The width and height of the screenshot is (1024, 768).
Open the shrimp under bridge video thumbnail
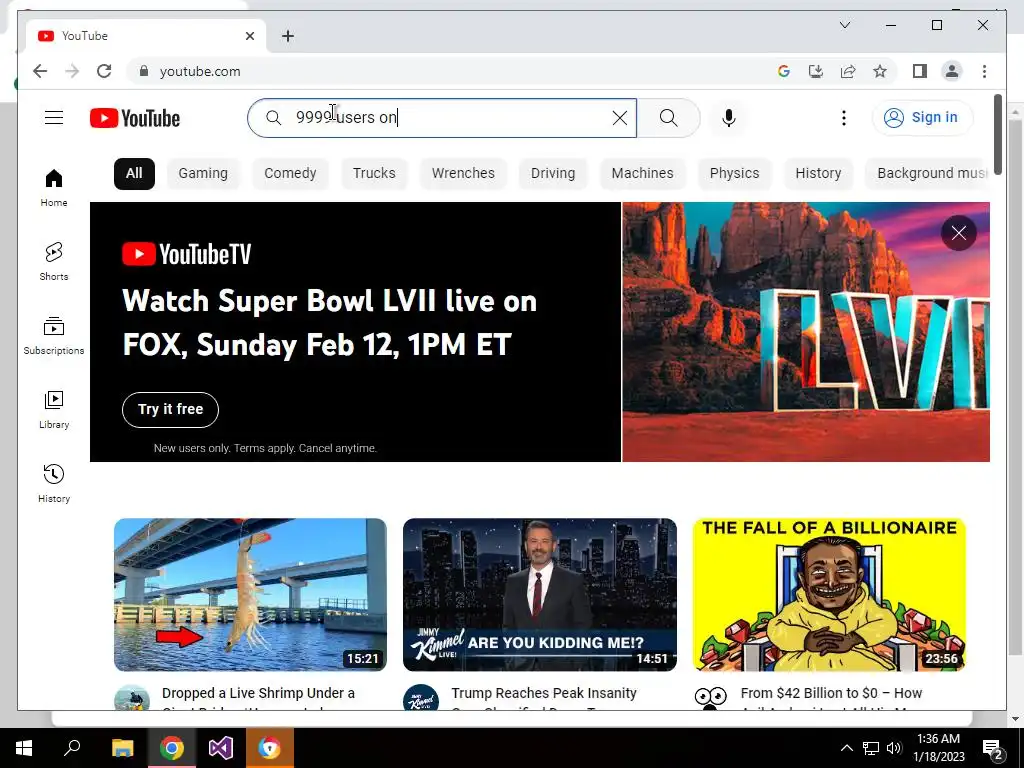click(250, 594)
